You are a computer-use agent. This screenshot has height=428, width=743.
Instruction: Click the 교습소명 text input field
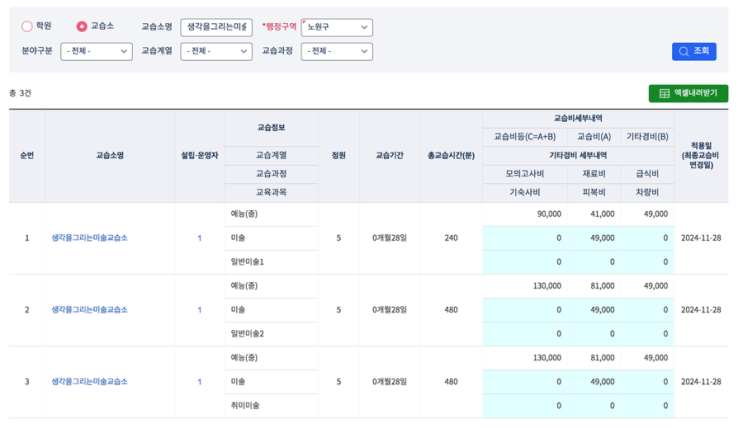[216, 27]
